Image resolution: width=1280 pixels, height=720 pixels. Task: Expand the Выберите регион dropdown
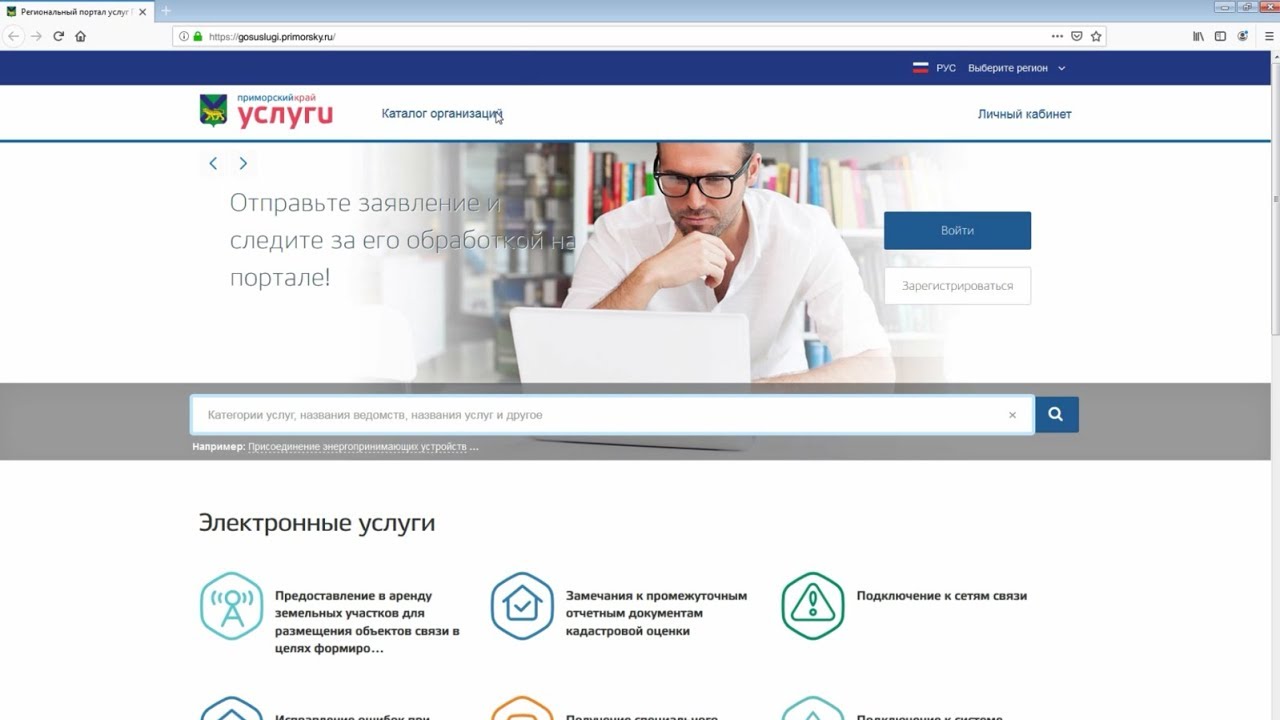[1017, 68]
